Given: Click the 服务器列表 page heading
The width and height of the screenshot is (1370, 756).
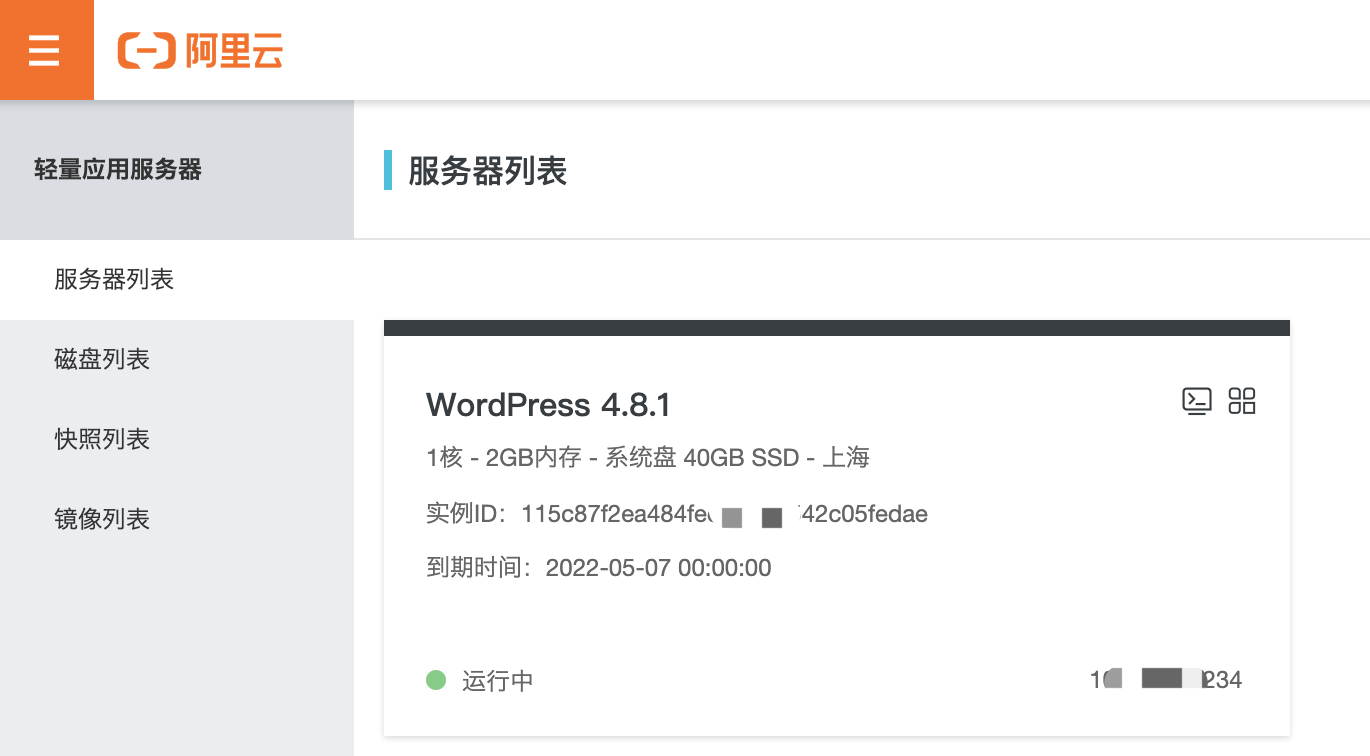Looking at the screenshot, I should (487, 171).
